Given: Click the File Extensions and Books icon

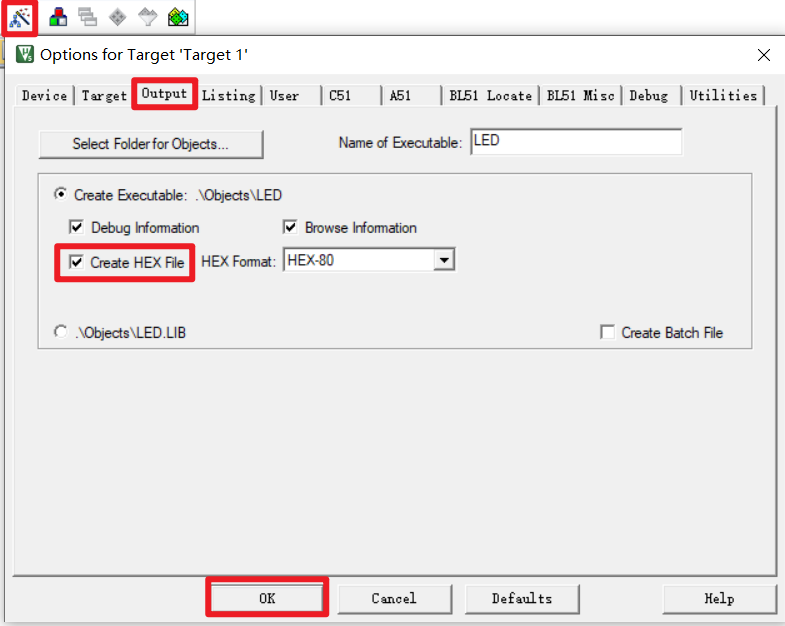Looking at the screenshot, I should [58, 18].
